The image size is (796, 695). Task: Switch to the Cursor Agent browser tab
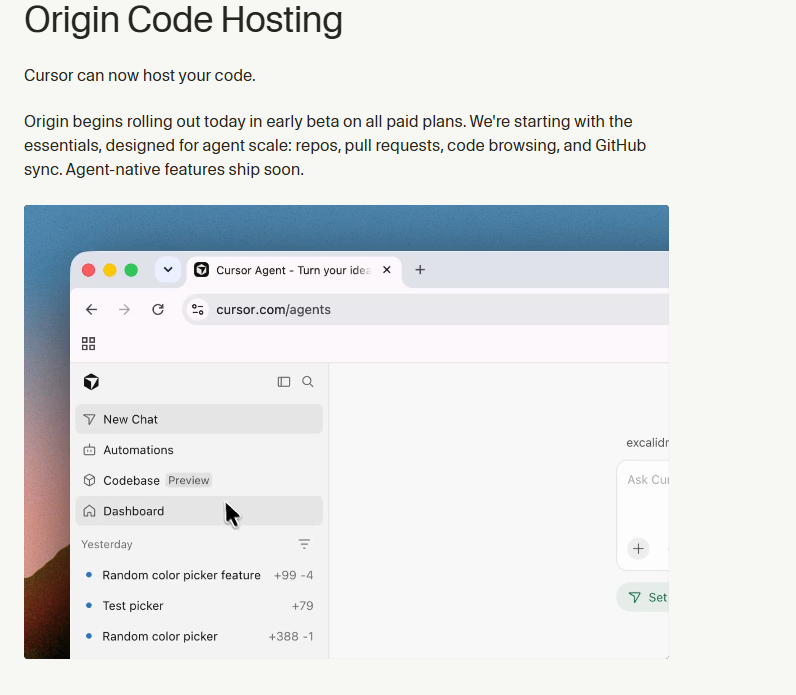click(294, 271)
